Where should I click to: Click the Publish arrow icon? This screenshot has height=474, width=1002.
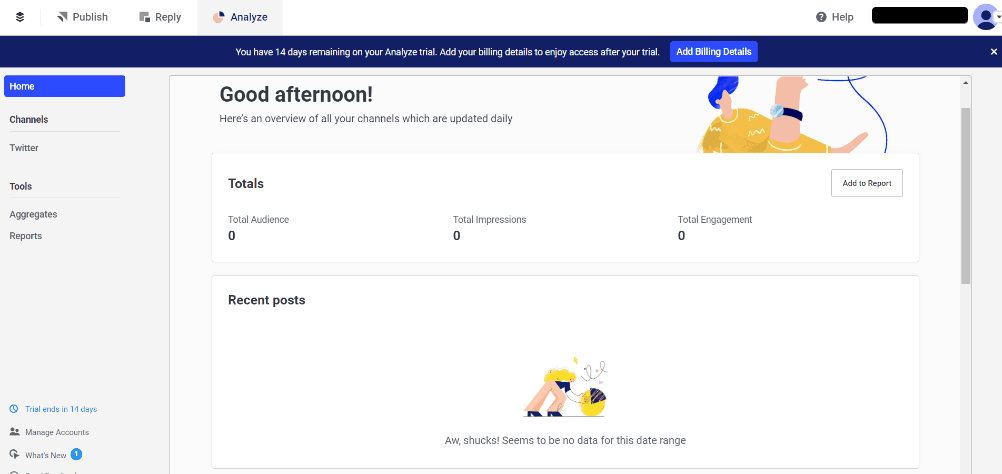click(62, 17)
